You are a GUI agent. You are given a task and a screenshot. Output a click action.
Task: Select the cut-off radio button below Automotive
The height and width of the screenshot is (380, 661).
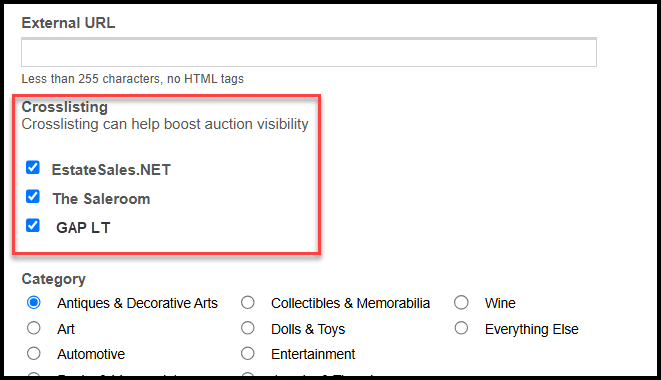pyautogui.click(x=34, y=374)
